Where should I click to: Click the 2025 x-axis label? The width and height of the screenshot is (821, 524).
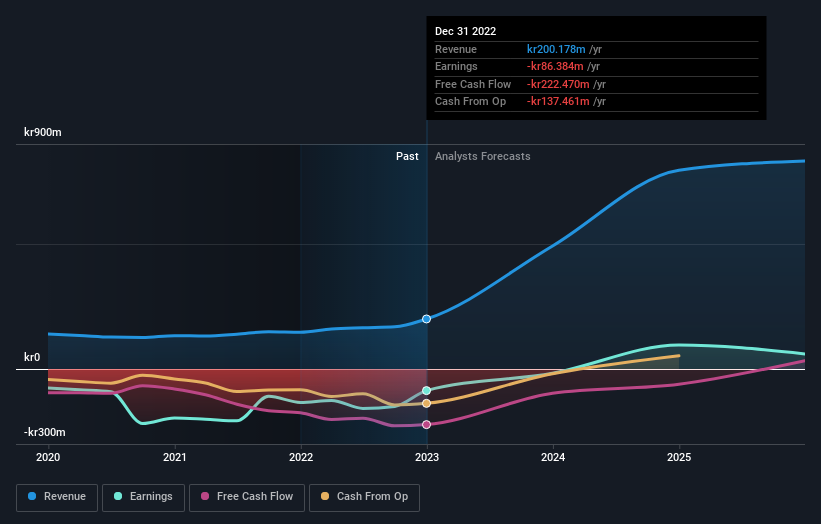679,457
